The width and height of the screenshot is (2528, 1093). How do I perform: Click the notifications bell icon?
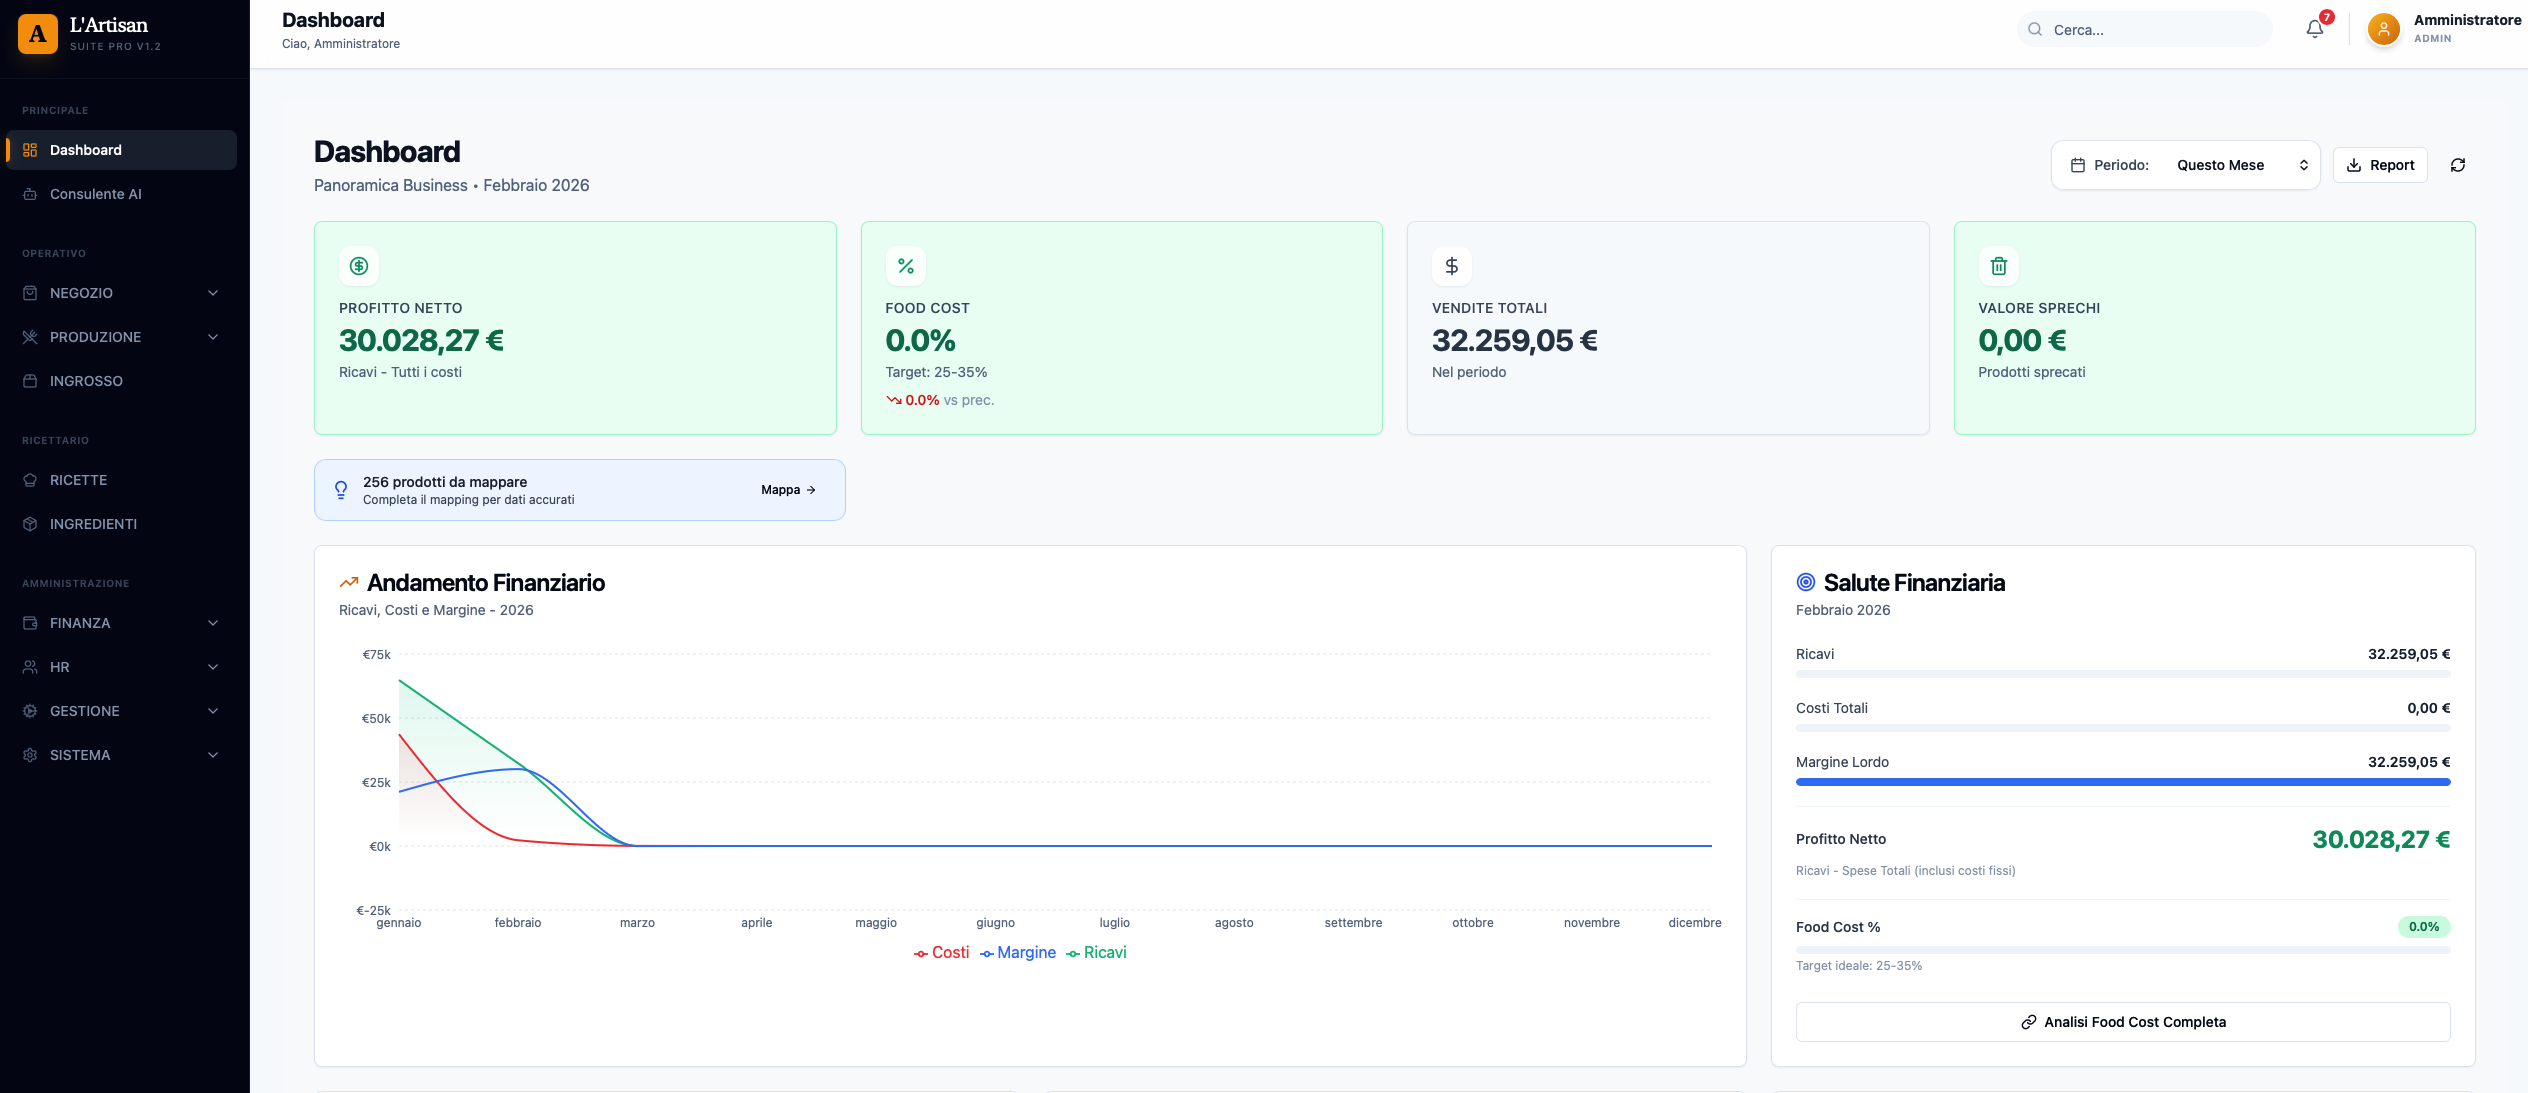[x=2314, y=29]
